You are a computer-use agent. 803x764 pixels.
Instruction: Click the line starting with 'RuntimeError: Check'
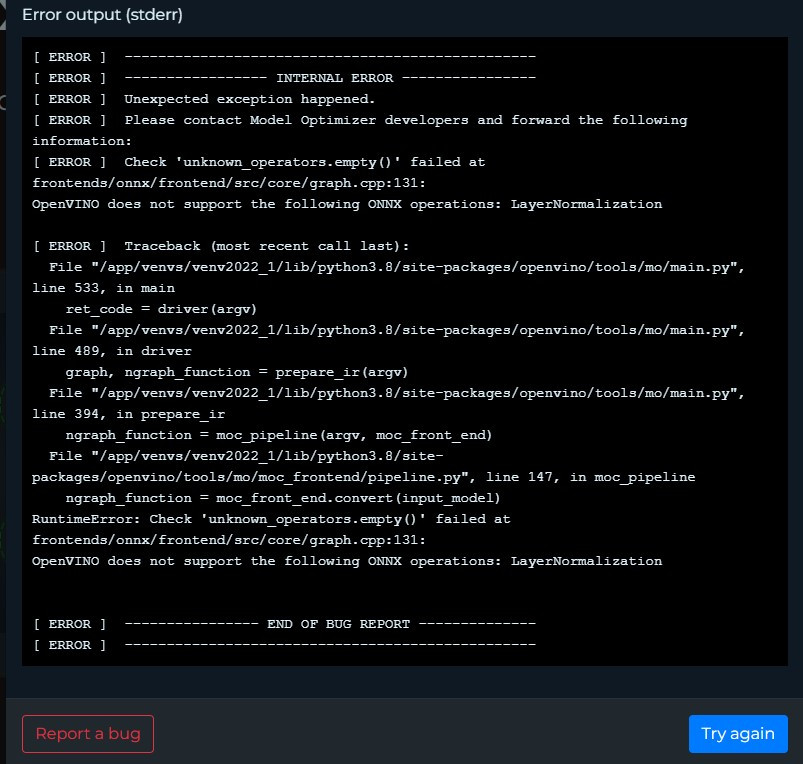(270, 519)
